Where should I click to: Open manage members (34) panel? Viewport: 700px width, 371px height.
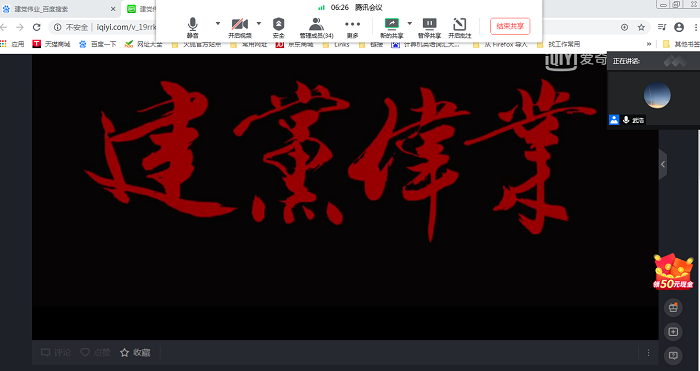tap(317, 28)
